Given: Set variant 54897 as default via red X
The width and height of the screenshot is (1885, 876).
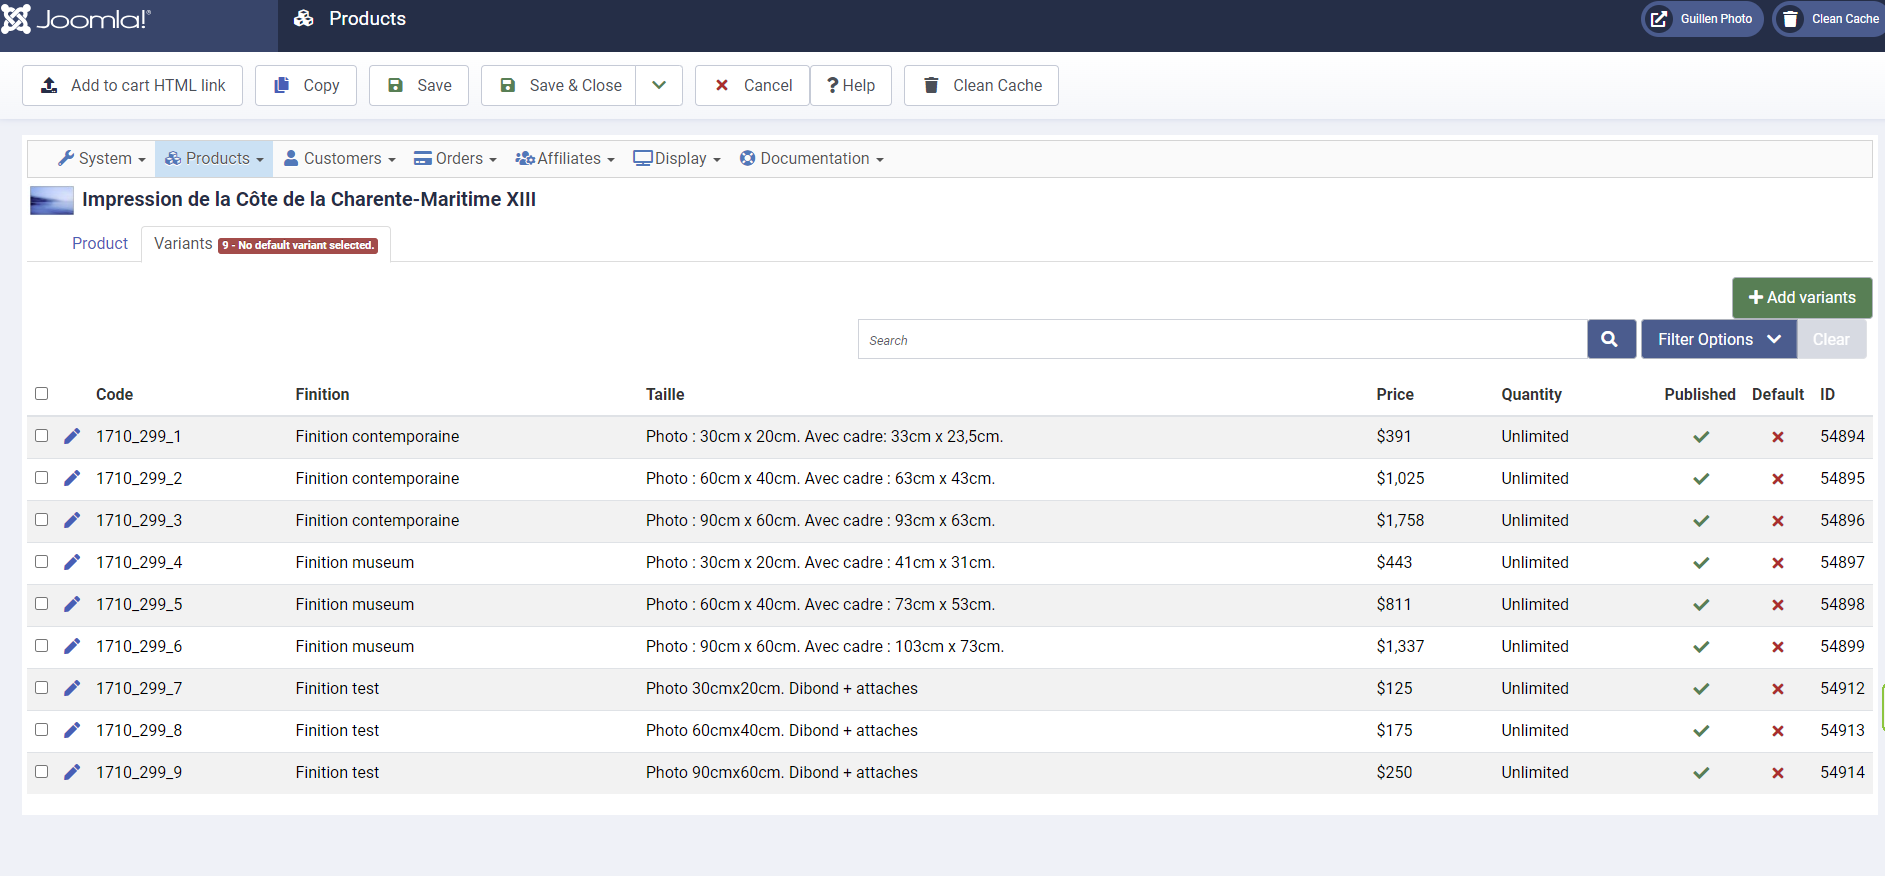Looking at the screenshot, I should click(x=1777, y=563).
